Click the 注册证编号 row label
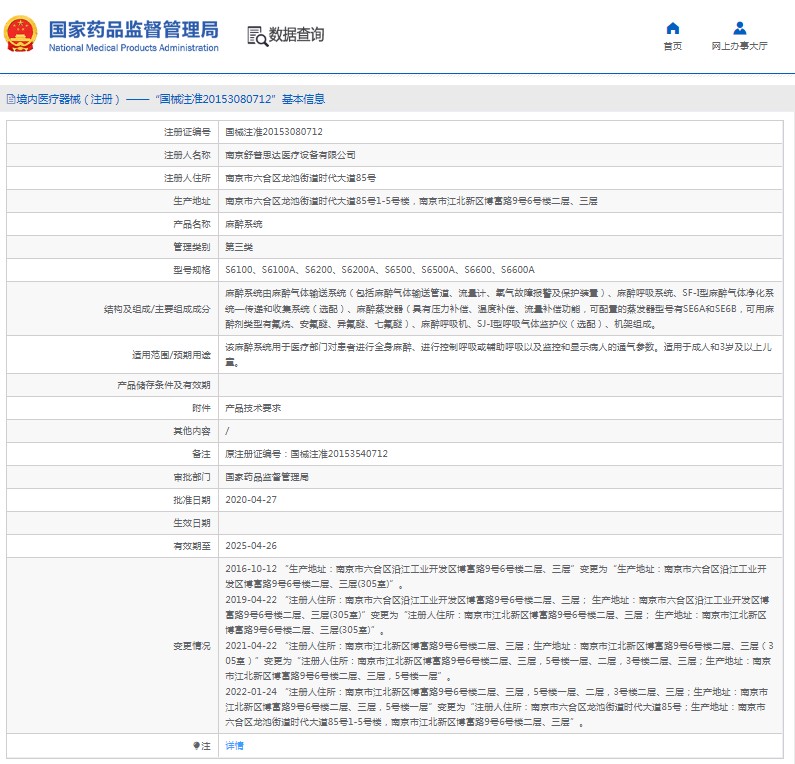This screenshot has height=764, width=795. tap(187, 132)
